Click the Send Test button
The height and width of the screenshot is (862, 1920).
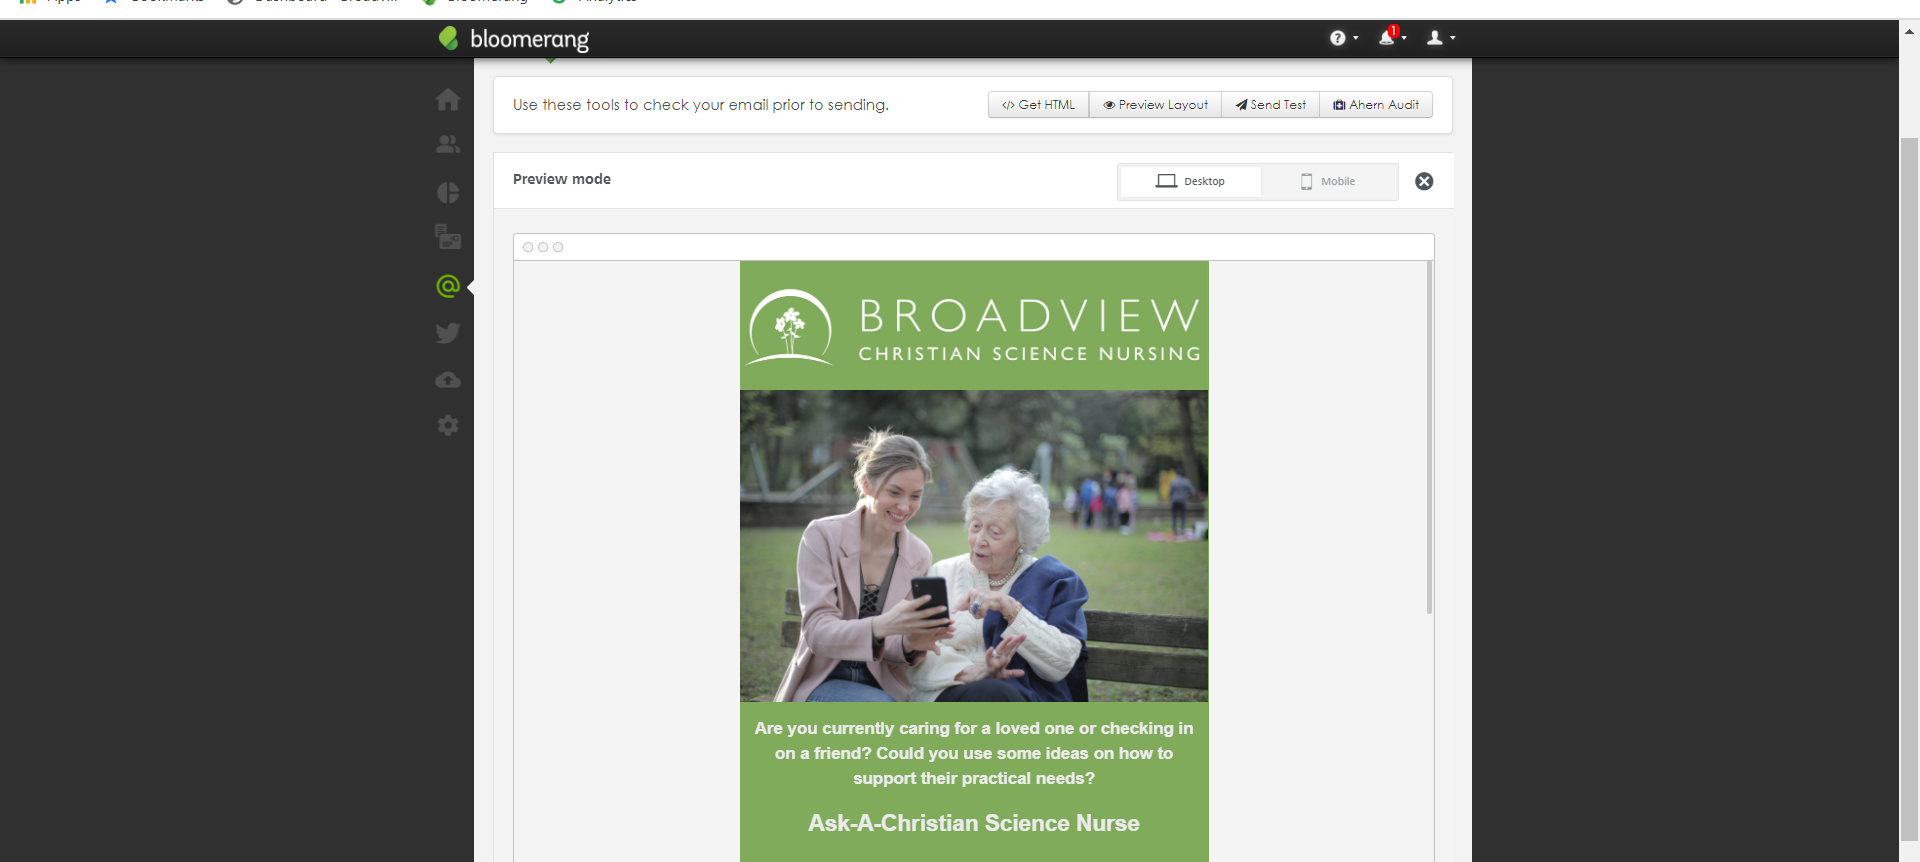tap(1270, 105)
